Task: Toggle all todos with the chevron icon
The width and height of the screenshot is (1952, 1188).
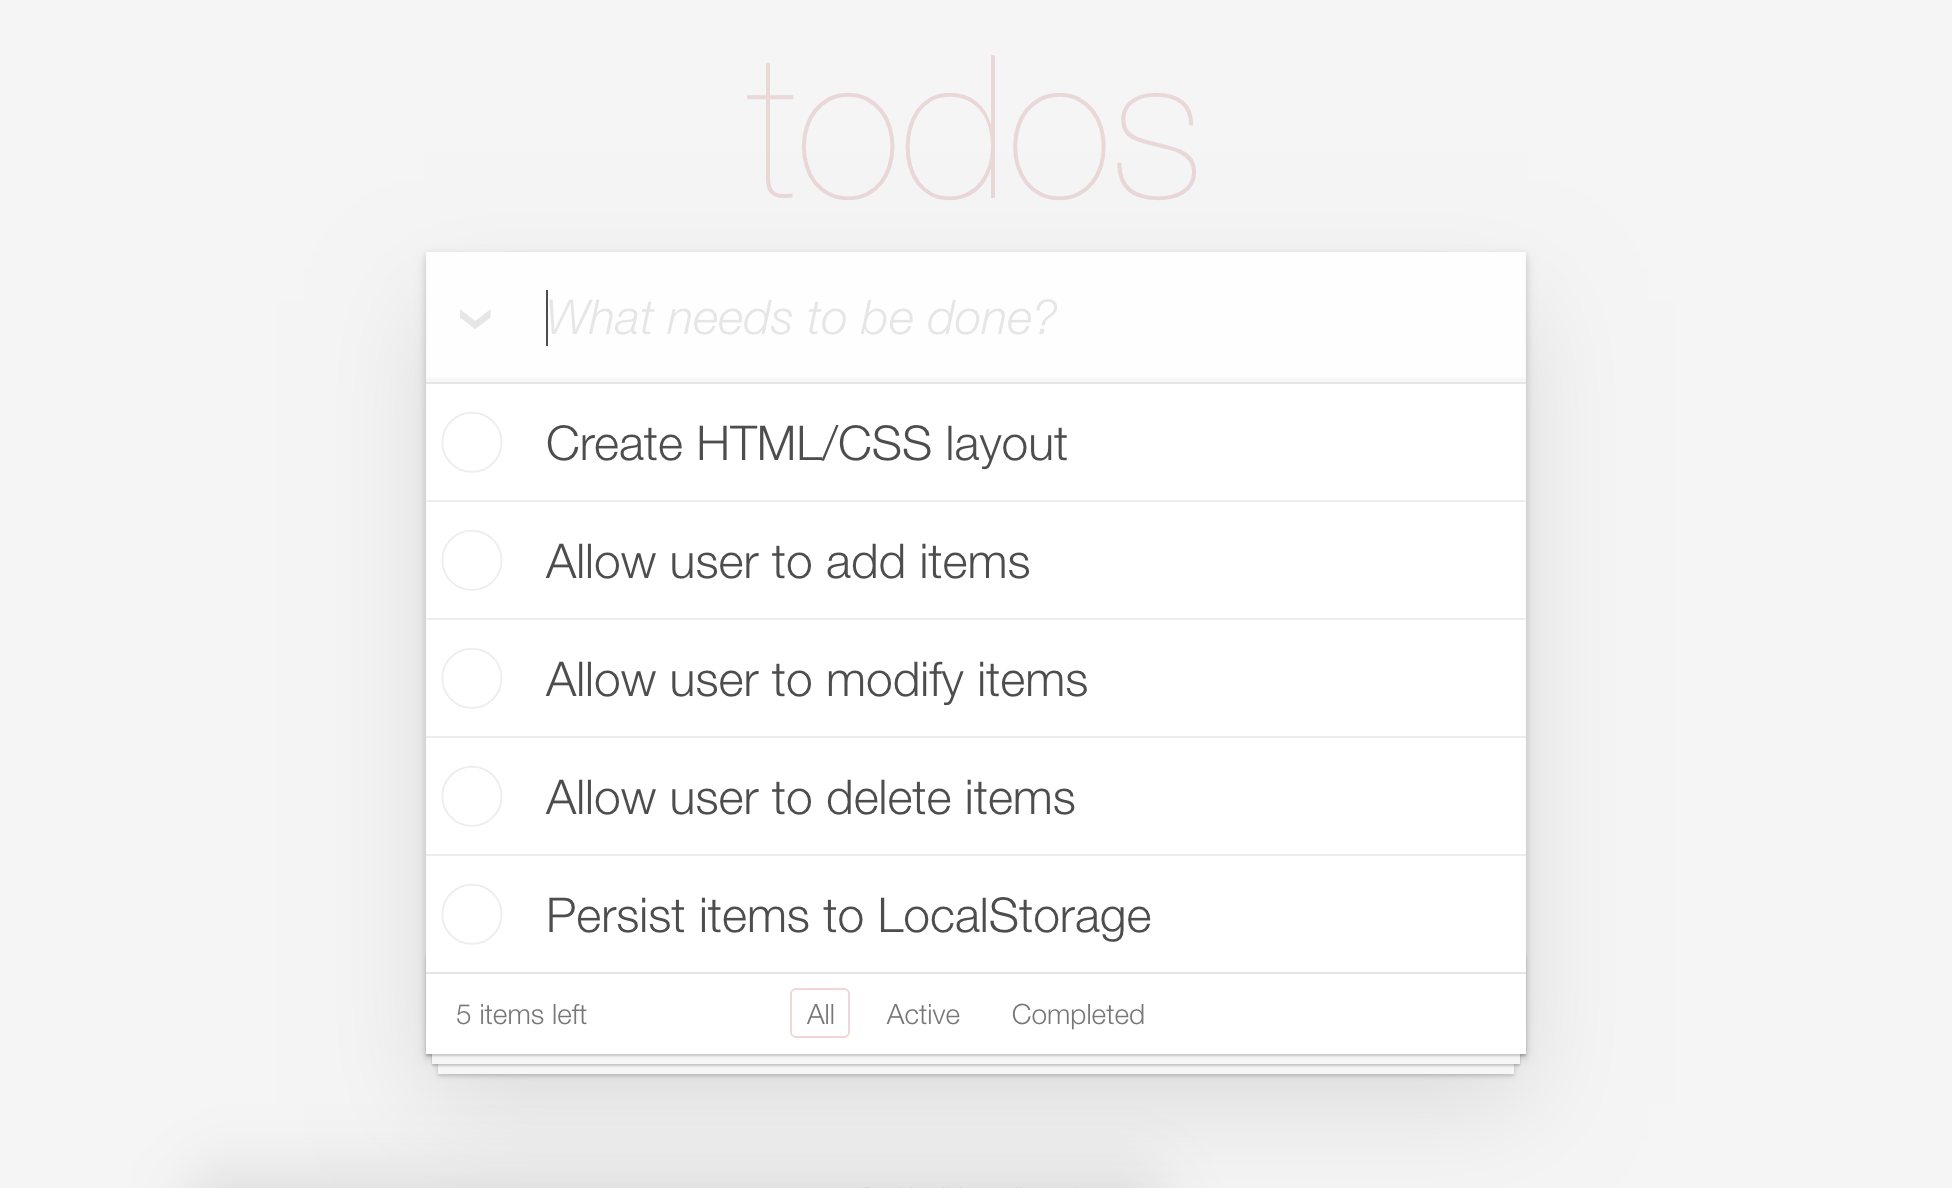Action: pos(475,319)
